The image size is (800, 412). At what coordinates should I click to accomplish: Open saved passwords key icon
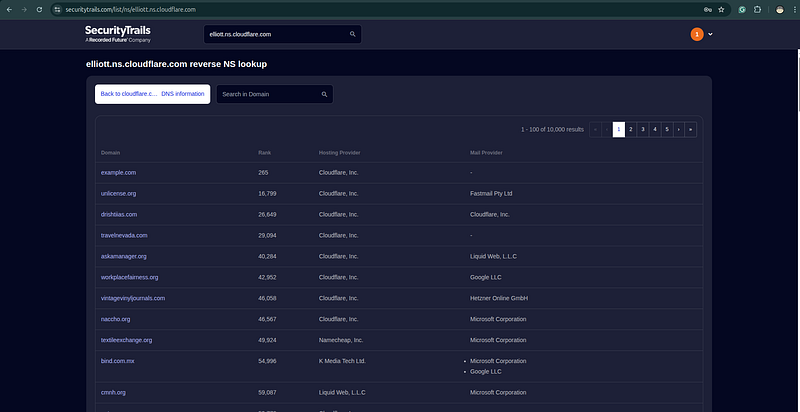708,10
